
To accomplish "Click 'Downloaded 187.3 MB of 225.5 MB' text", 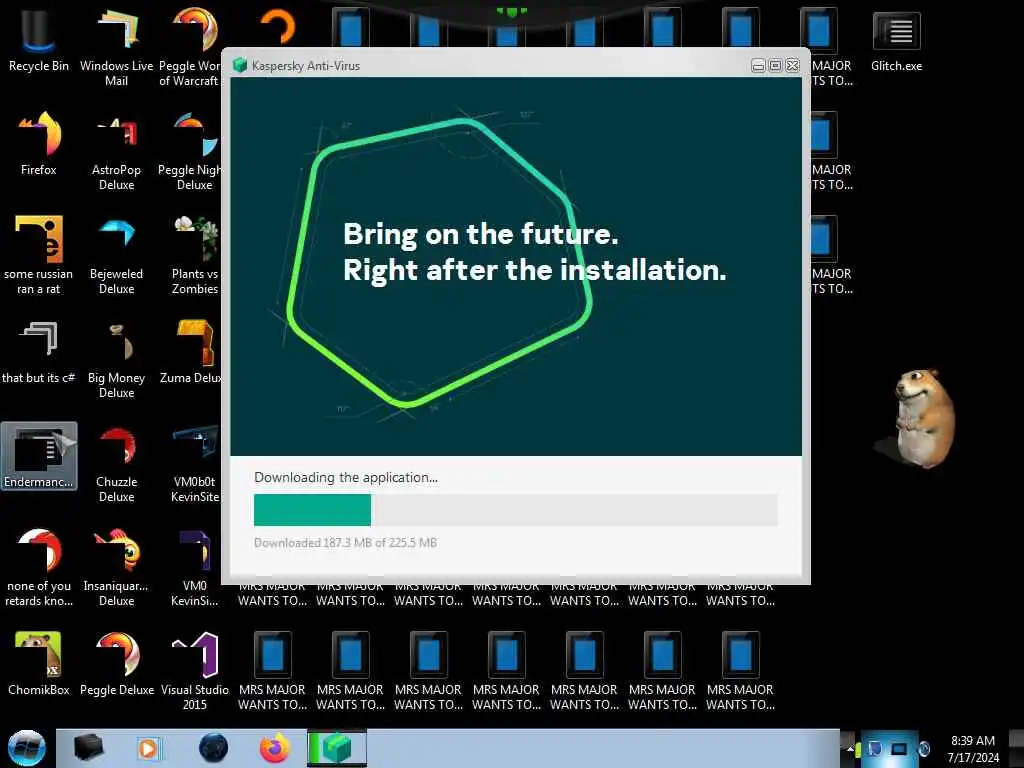I will [345, 543].
